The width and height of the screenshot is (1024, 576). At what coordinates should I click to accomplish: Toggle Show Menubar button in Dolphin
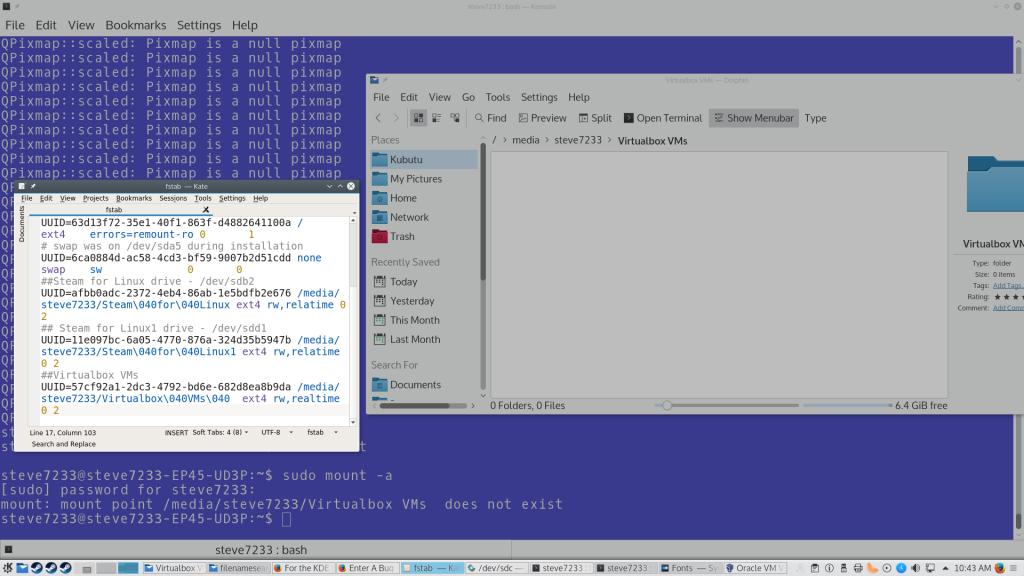pos(752,118)
